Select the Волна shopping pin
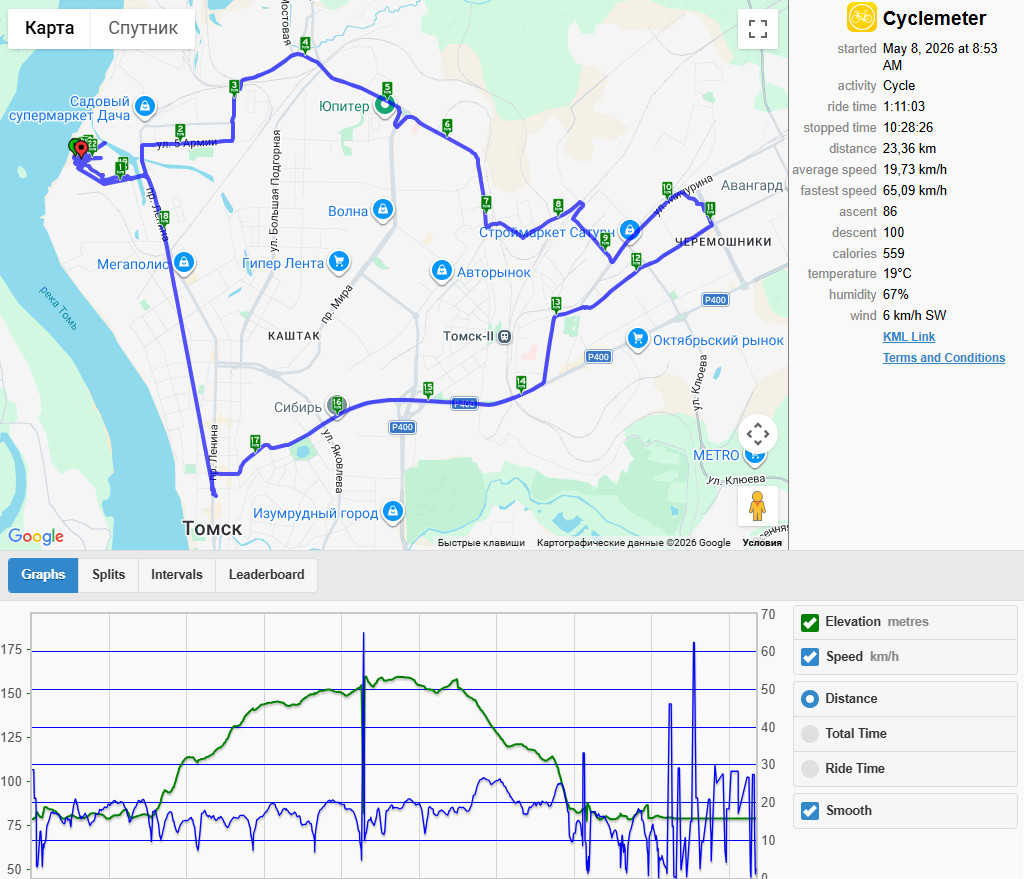The width and height of the screenshot is (1024, 879). click(383, 210)
